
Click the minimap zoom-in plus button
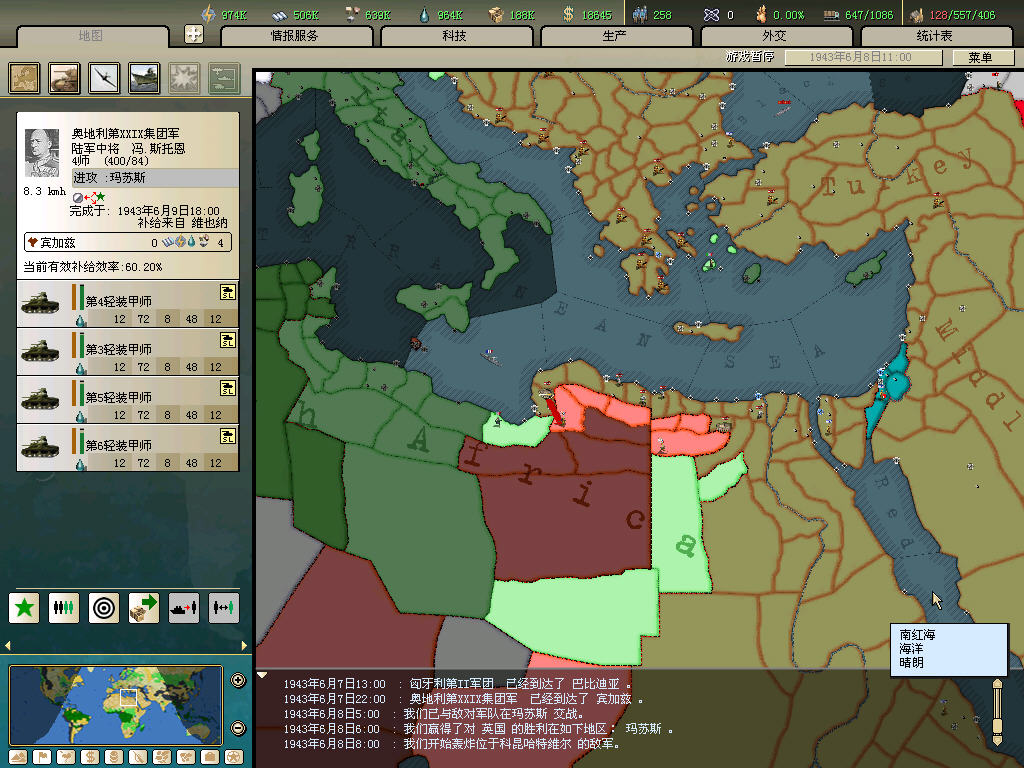click(x=238, y=681)
